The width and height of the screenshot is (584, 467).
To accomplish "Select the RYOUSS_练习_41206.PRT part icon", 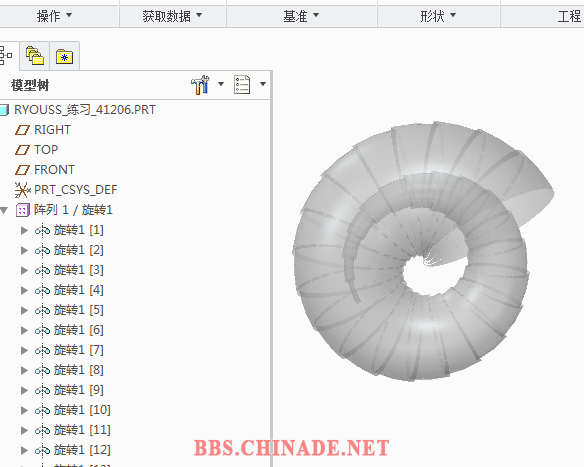I will [4, 110].
